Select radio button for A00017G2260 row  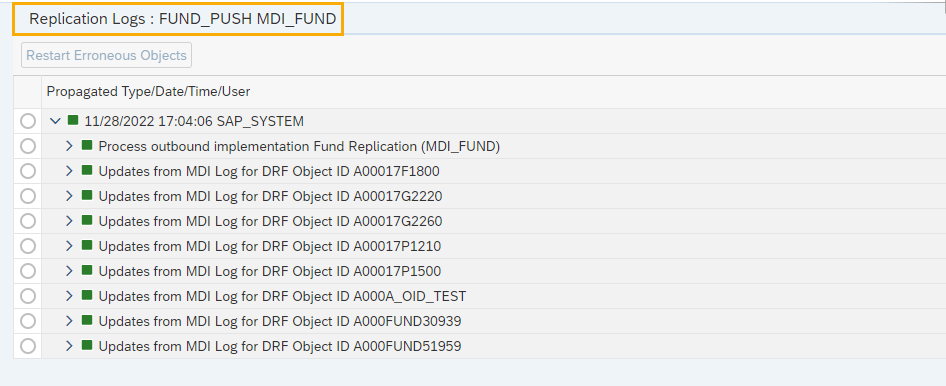[x=28, y=221]
